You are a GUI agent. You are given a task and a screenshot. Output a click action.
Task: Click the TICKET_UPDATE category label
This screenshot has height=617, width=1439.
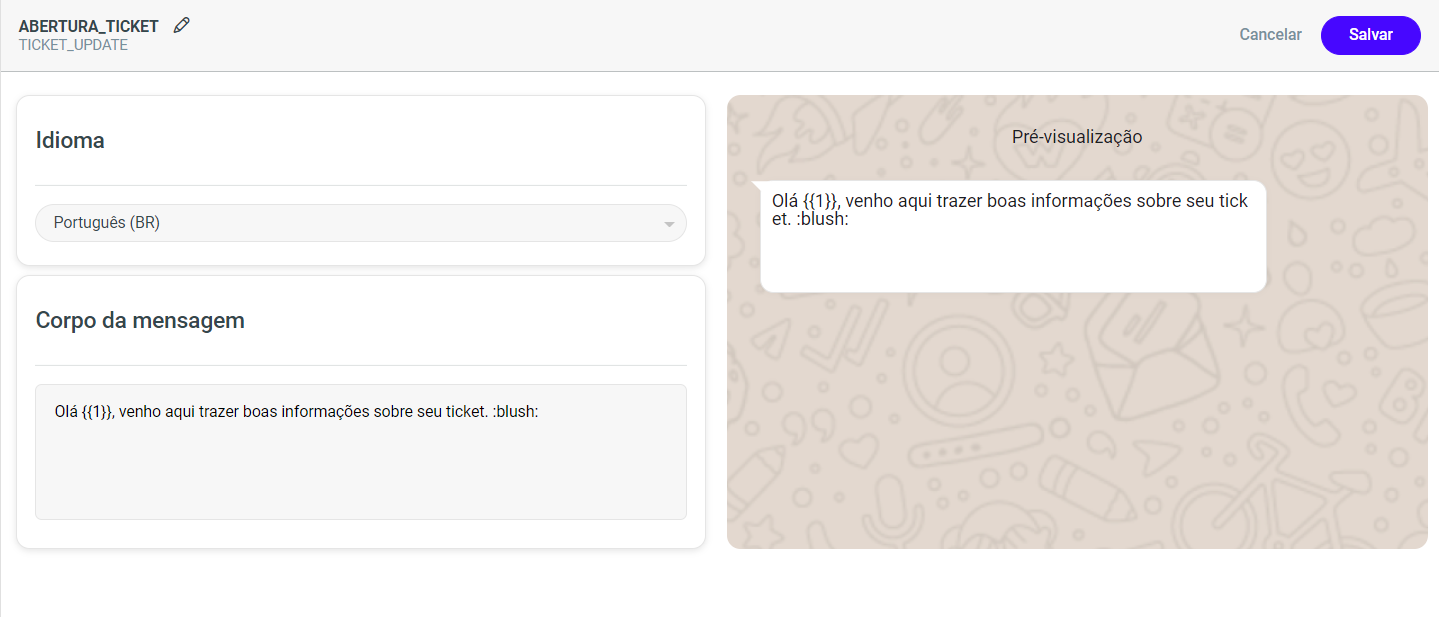pos(73,45)
